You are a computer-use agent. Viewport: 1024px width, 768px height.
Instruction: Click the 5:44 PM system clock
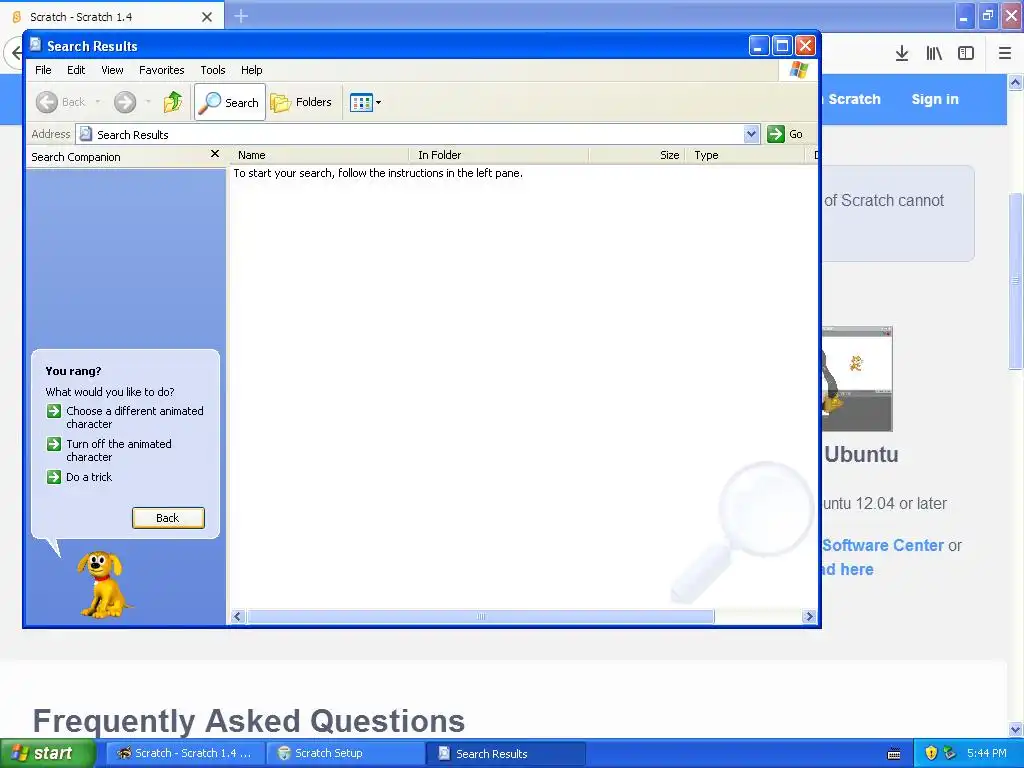tap(987, 753)
